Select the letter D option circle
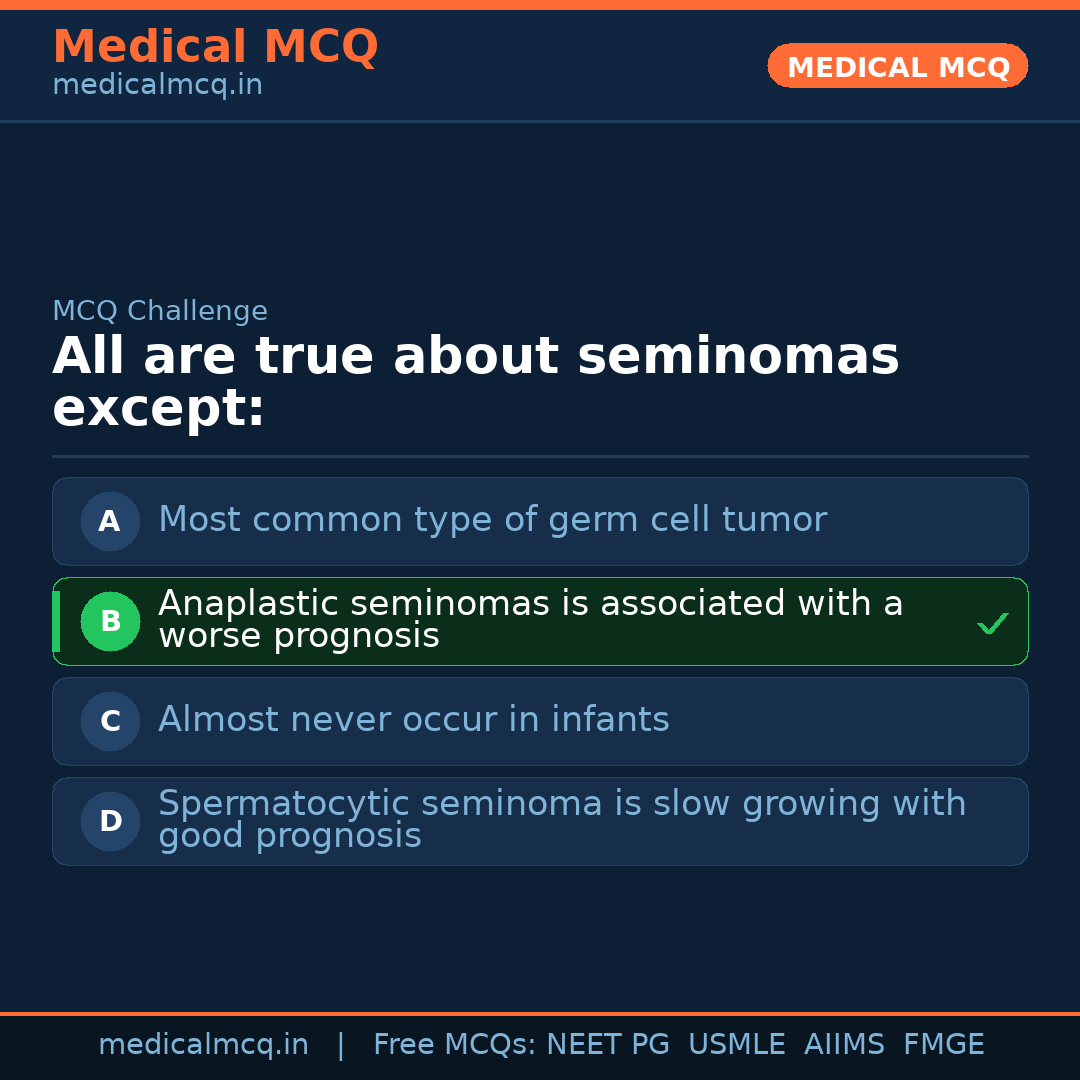1080x1080 pixels. 110,821
